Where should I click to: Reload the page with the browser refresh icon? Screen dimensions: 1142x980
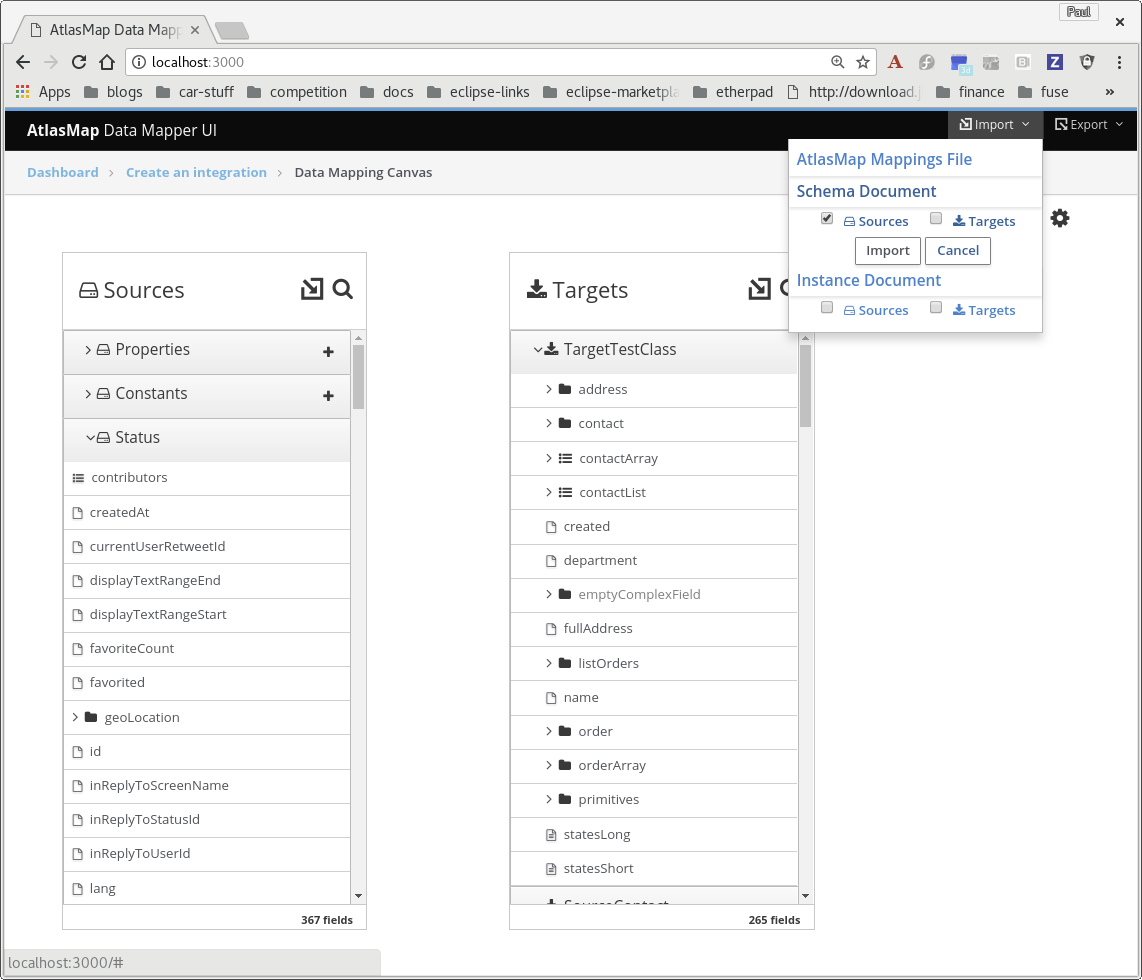tap(79, 62)
